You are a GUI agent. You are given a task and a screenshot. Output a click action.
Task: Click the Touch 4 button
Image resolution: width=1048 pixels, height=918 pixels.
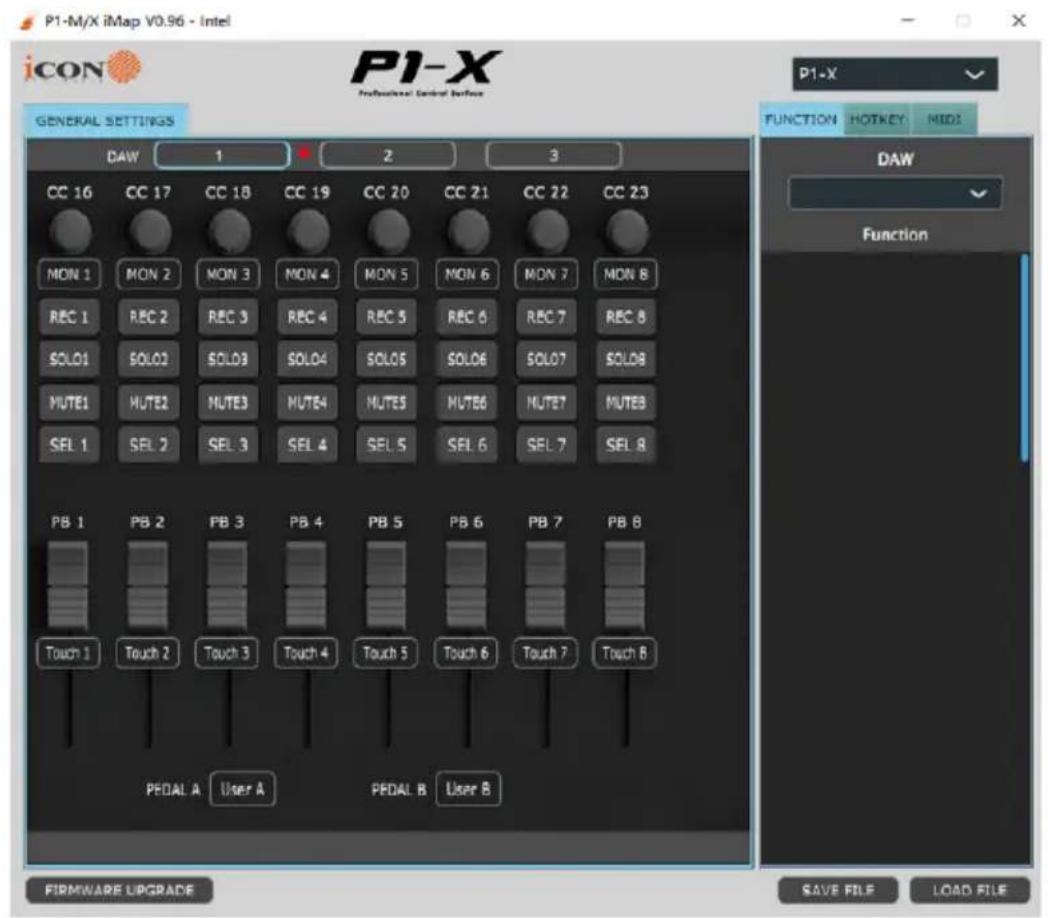click(x=306, y=653)
